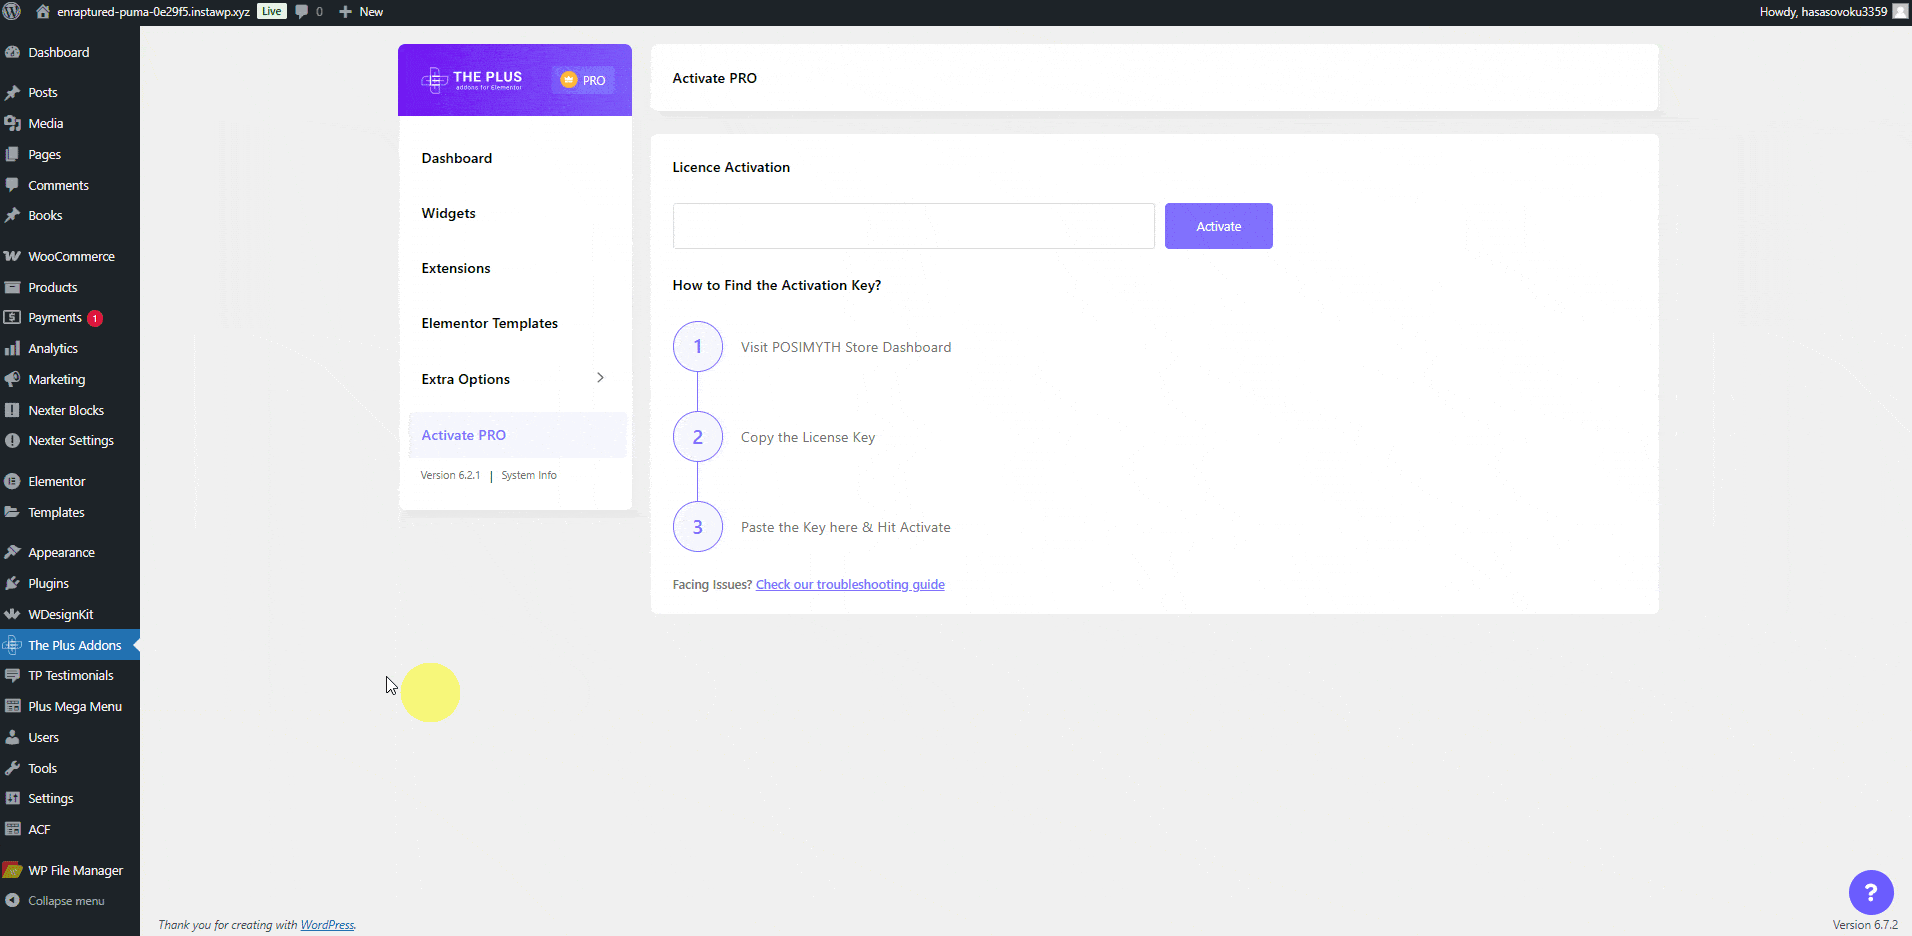Click 'Visit POSIMYTH Store Dashboard' text
The width and height of the screenshot is (1912, 936).
(846, 347)
